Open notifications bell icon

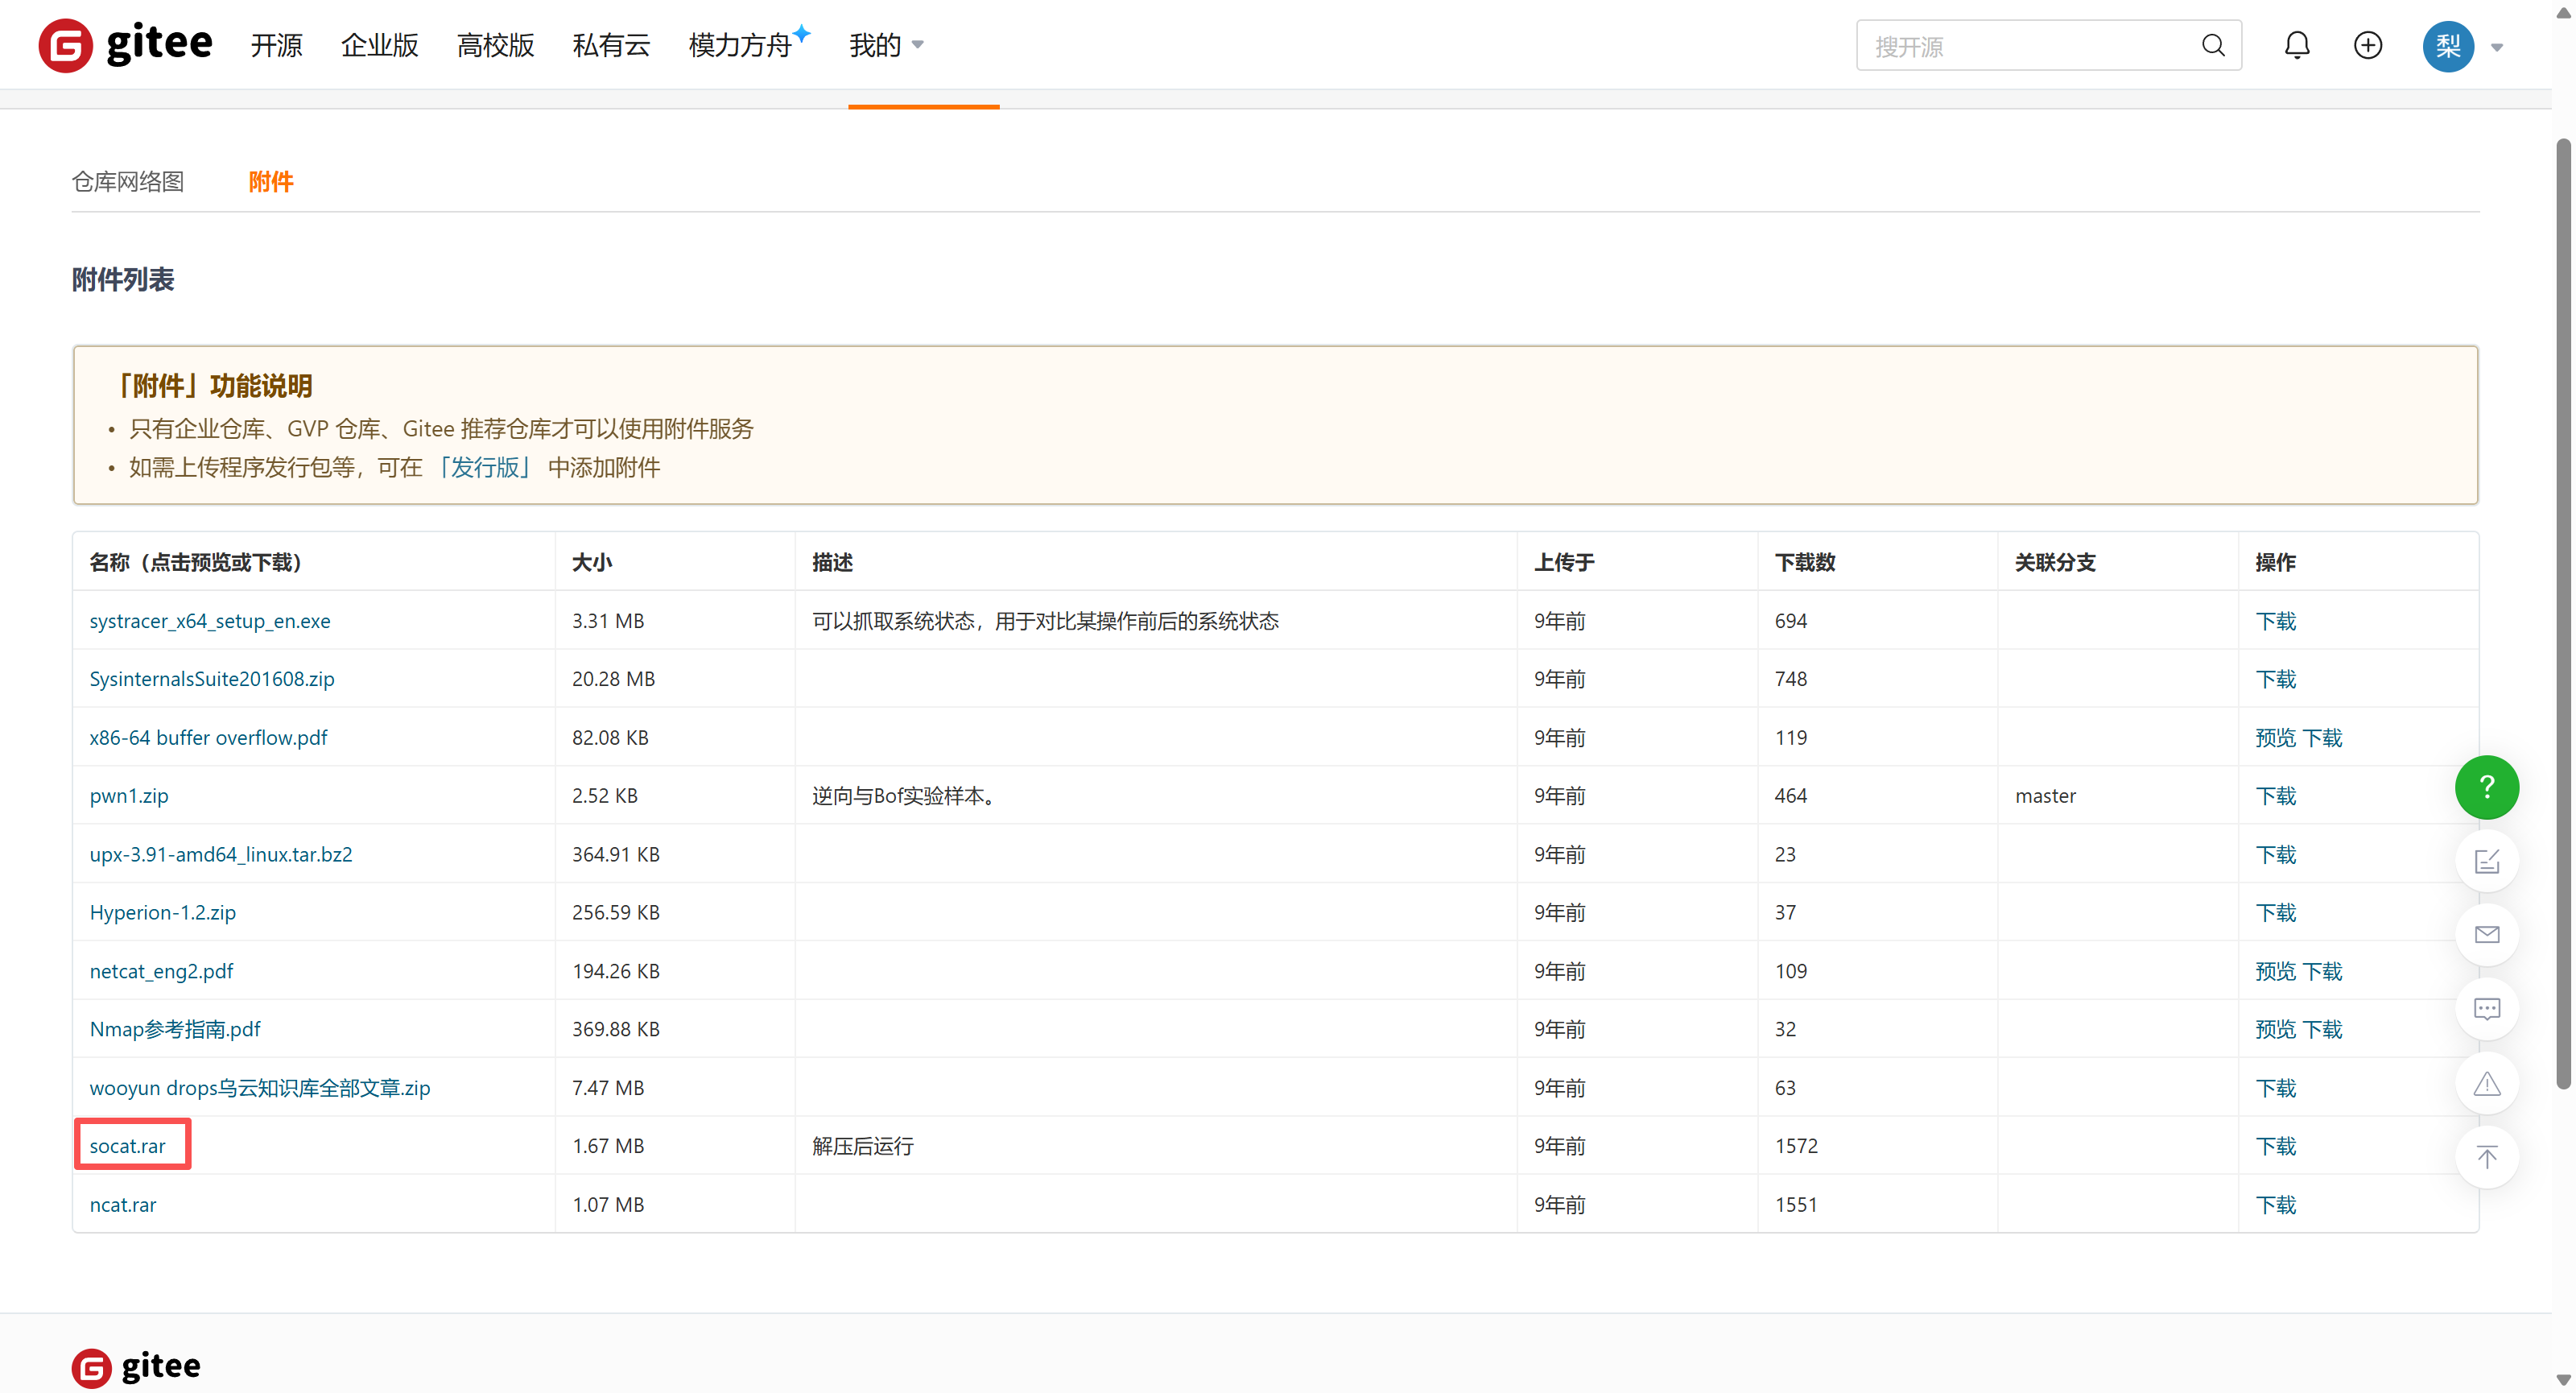coord(2297,45)
